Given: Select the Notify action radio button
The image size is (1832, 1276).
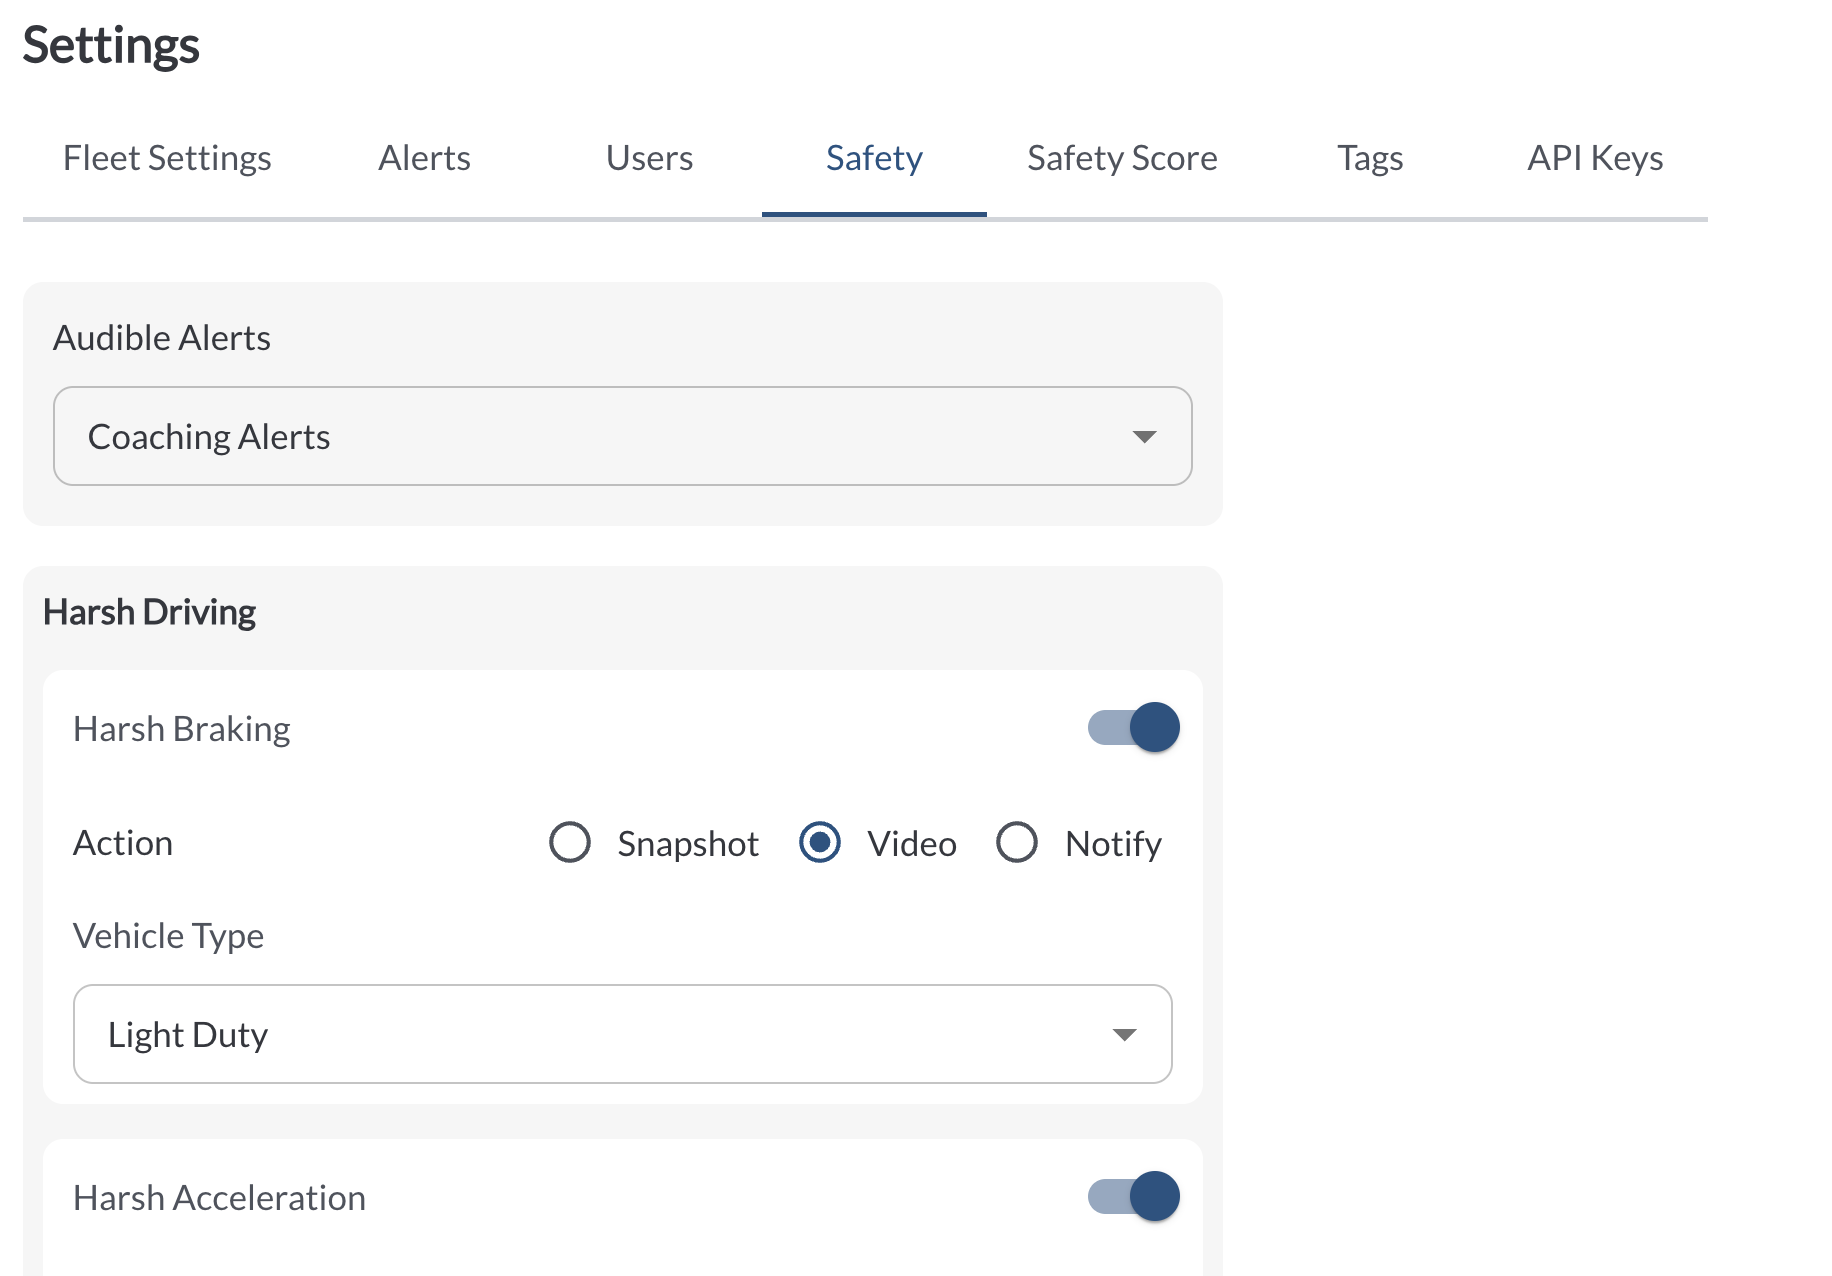Looking at the screenshot, I should (x=1017, y=843).
